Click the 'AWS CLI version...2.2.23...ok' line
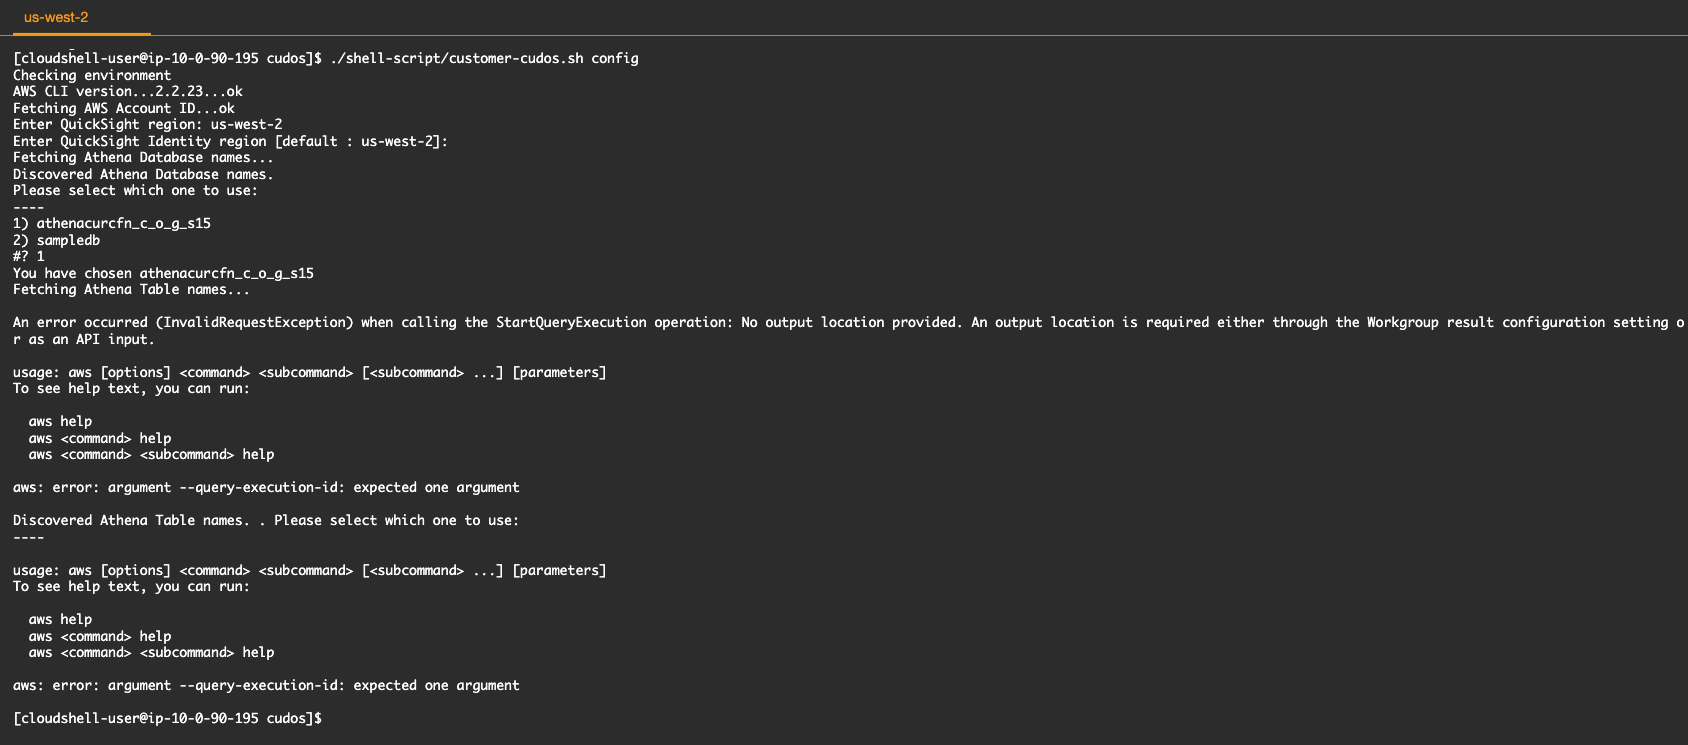Screen dimensions: 1688x745 (127, 91)
